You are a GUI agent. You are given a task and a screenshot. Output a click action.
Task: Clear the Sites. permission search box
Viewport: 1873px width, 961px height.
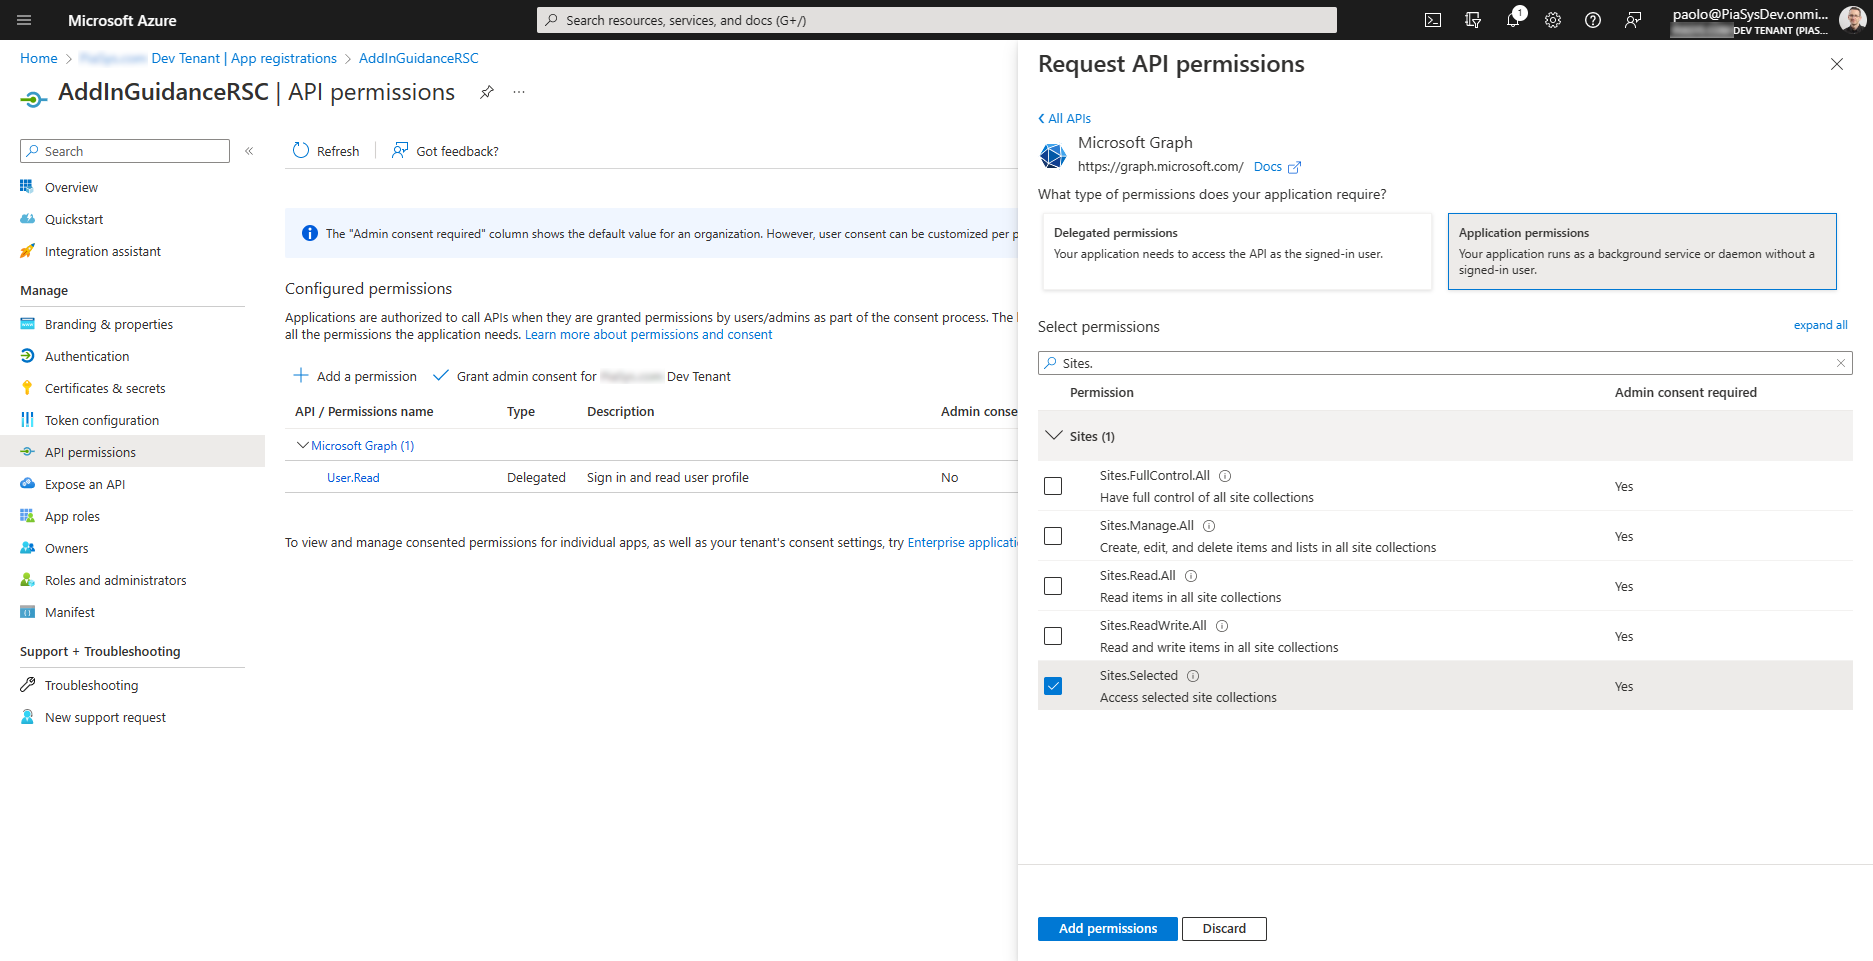[1840, 363]
